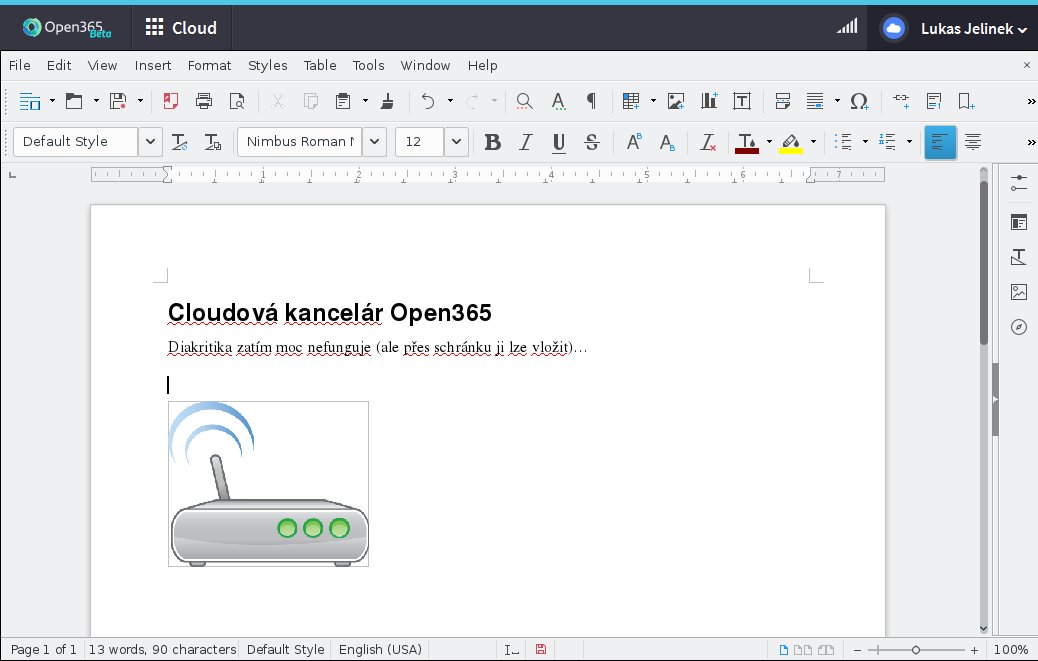Open the sidebar Gallery deck
The image size is (1038, 661).
pyautogui.click(x=1019, y=292)
